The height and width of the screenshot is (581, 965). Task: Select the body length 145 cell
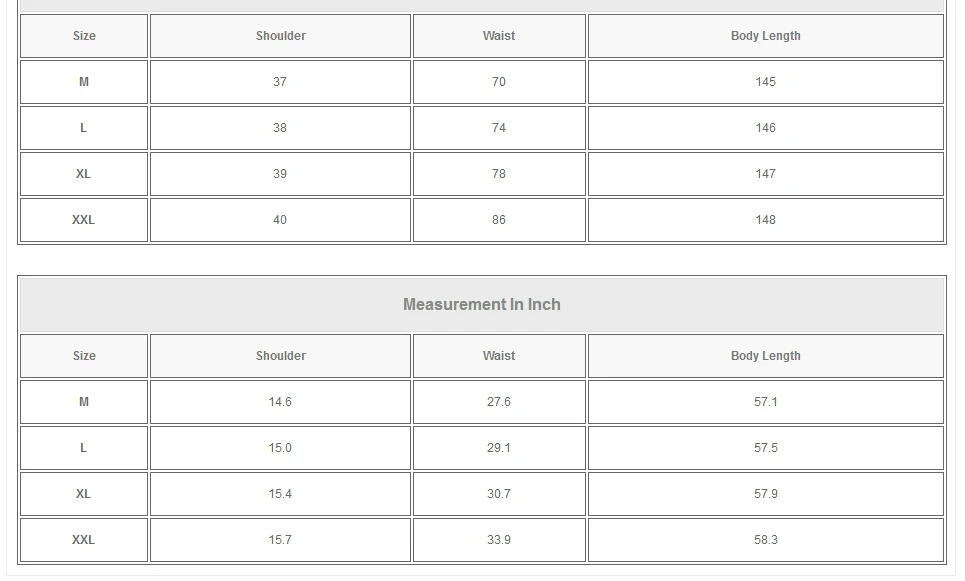click(x=765, y=82)
